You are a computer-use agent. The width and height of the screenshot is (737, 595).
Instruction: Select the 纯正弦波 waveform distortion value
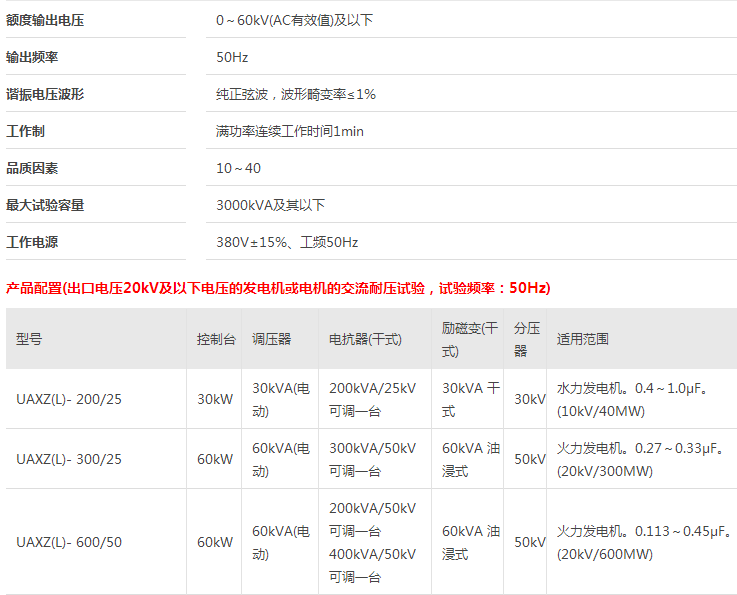(296, 94)
